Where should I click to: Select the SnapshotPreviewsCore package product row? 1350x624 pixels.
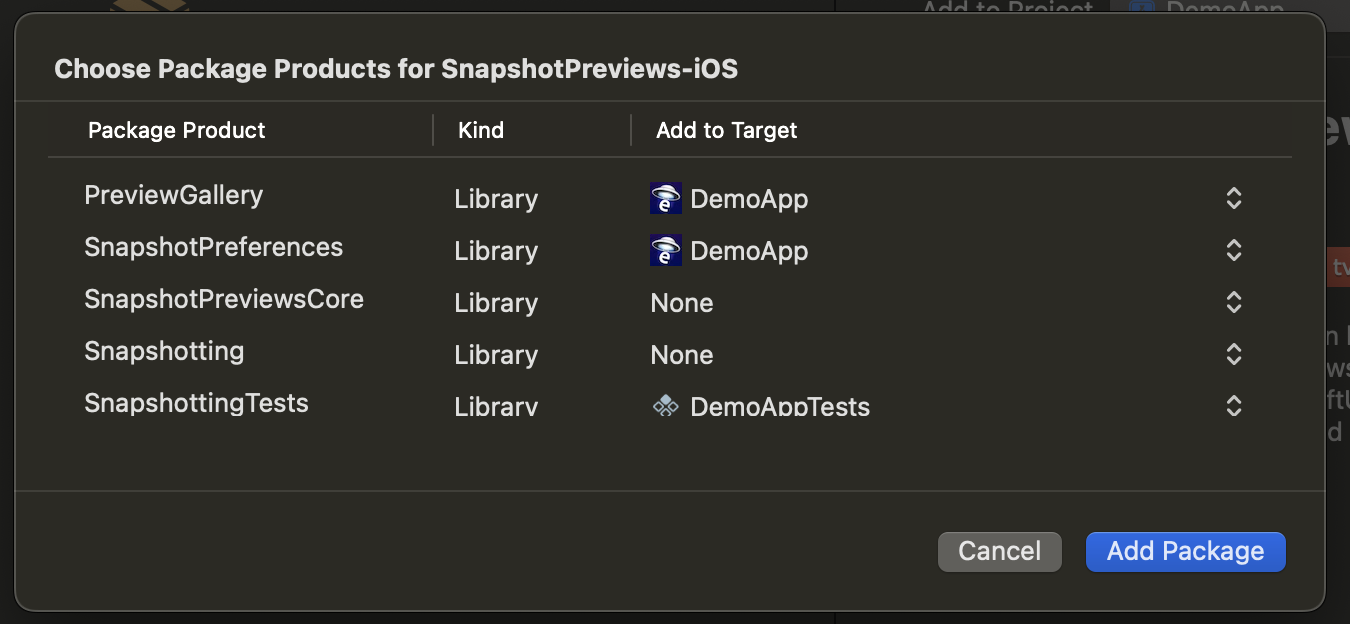[223, 300]
